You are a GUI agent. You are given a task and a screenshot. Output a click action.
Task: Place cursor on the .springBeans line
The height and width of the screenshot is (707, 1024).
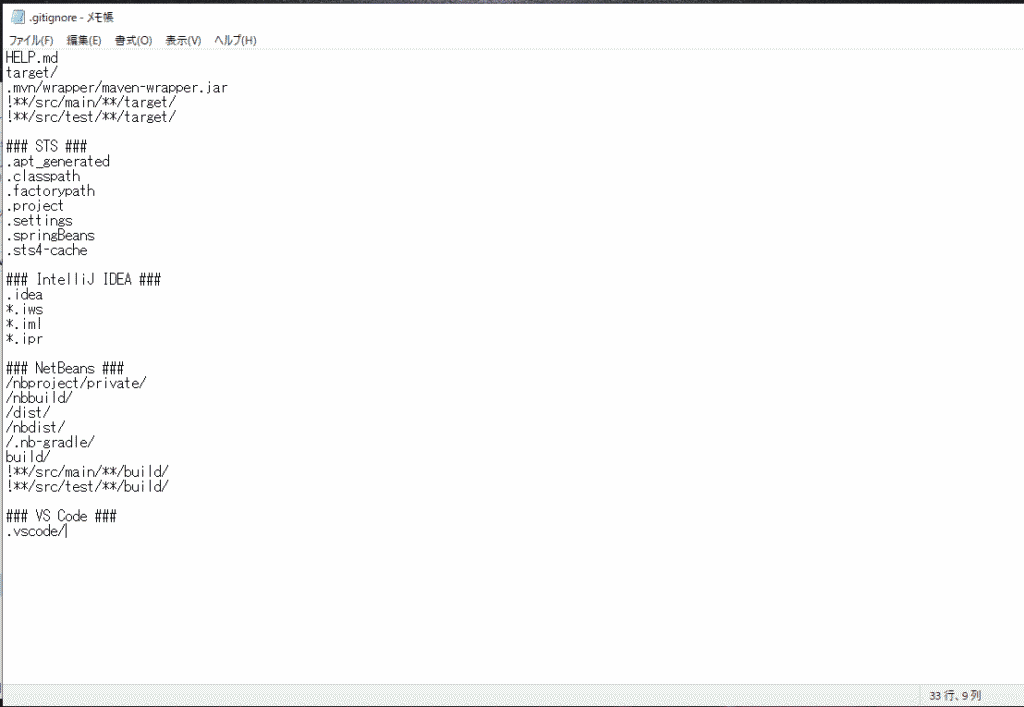click(x=51, y=236)
